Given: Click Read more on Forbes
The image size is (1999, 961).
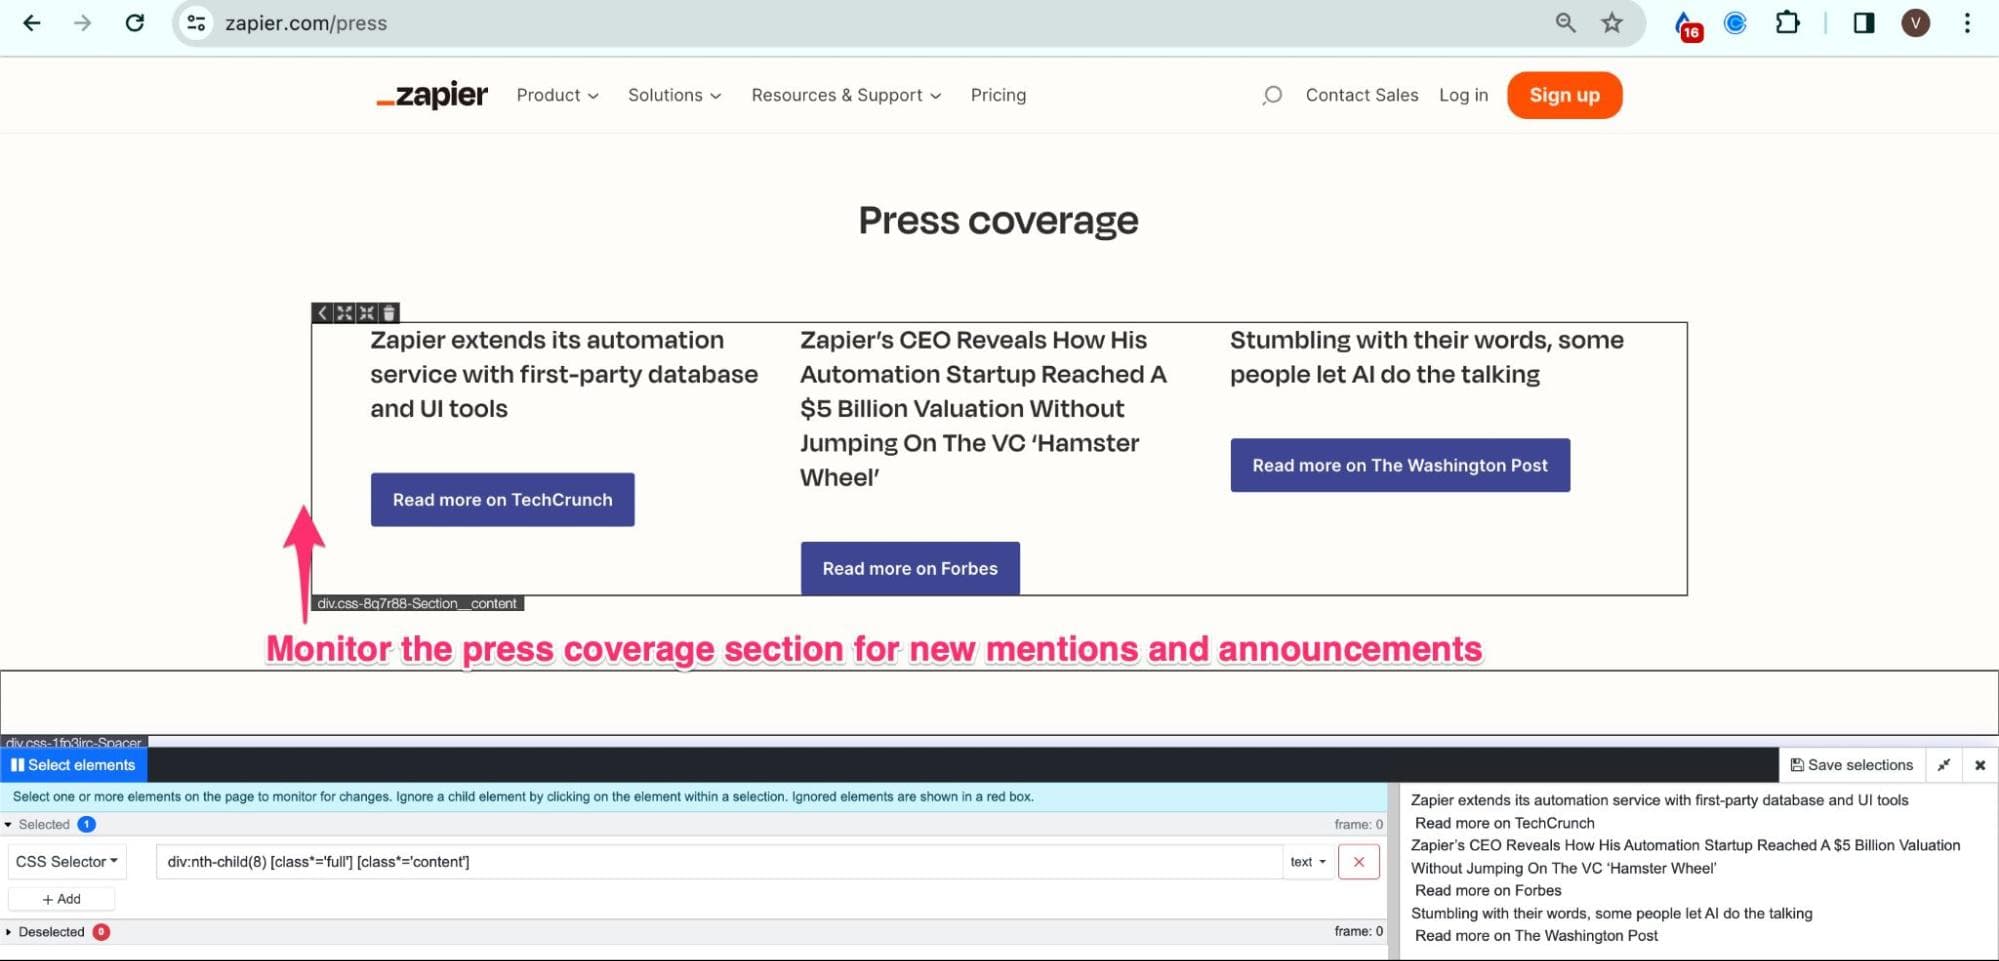Looking at the screenshot, I should pyautogui.click(x=909, y=568).
